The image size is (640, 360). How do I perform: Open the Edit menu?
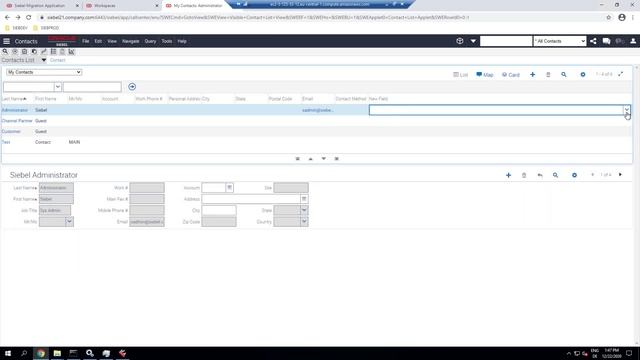point(98,41)
